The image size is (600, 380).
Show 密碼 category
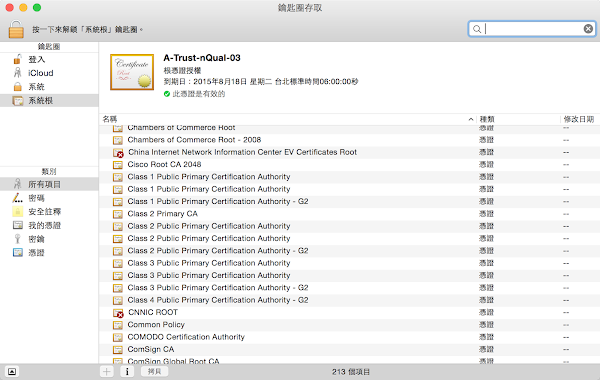pos(49,198)
